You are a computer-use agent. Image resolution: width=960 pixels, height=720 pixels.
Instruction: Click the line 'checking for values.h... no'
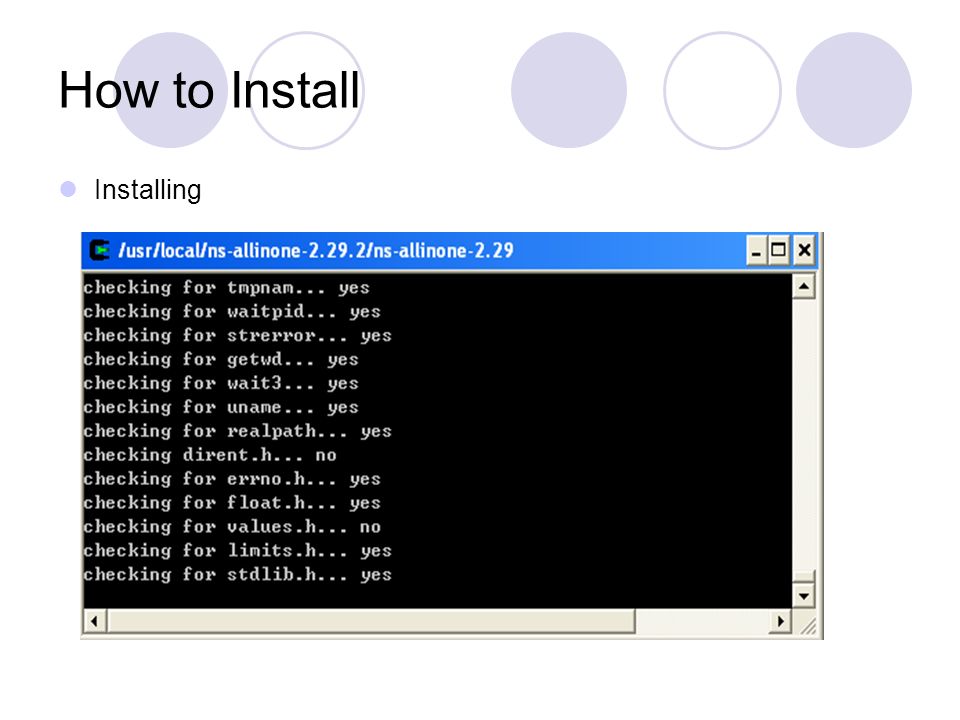(232, 527)
